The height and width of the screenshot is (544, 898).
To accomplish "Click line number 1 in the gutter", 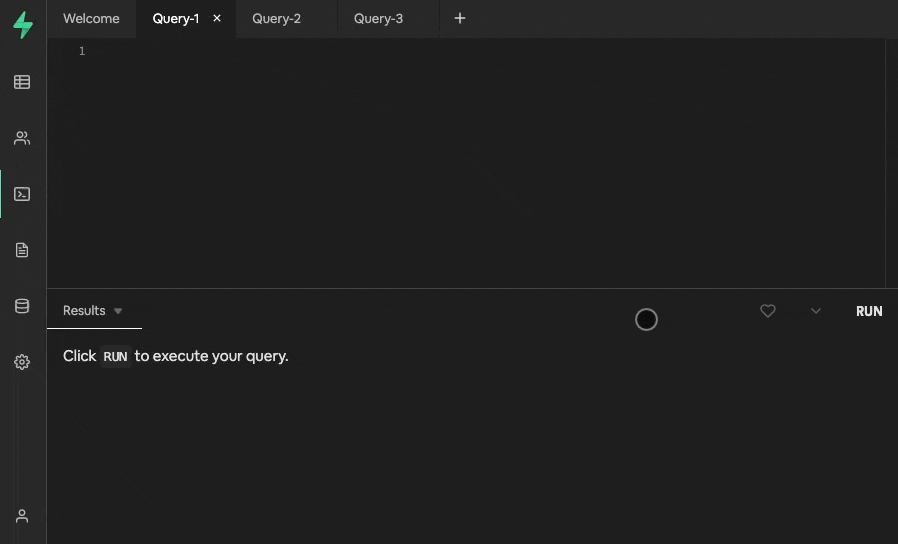I will pos(82,51).
